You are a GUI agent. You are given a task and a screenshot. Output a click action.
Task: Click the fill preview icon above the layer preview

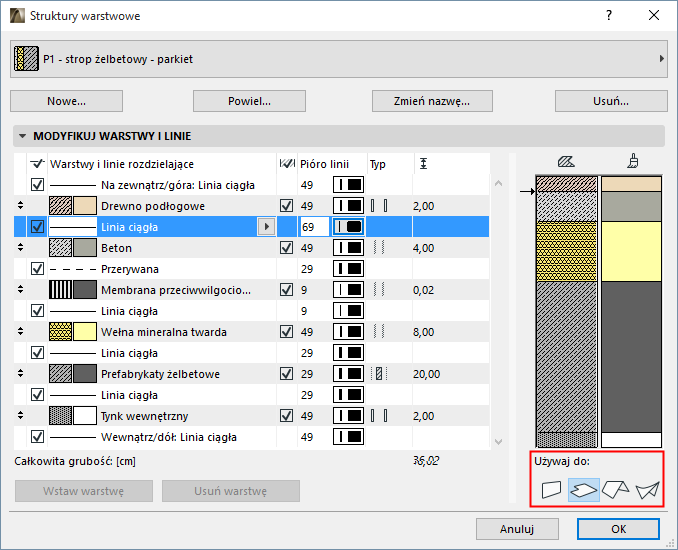[x=566, y=162]
